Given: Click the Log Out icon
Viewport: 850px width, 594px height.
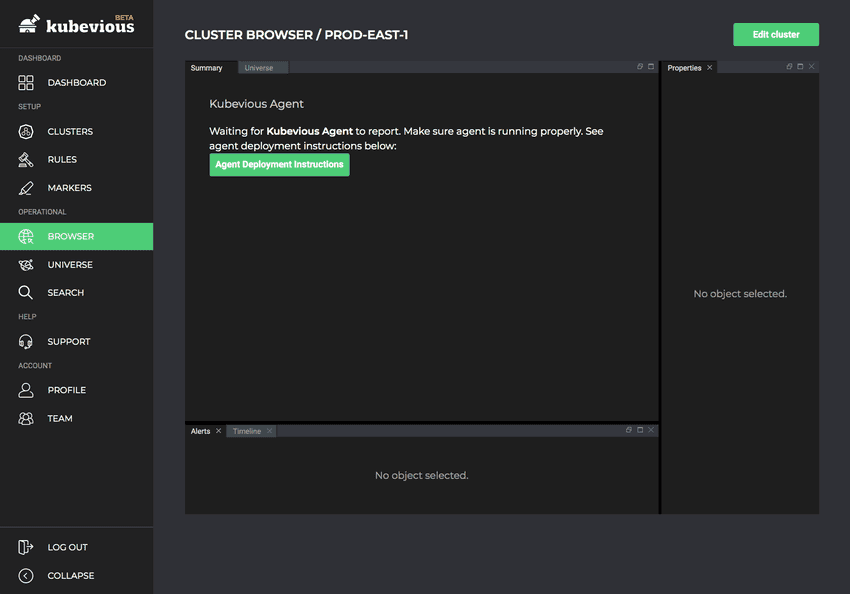Looking at the screenshot, I should [26, 547].
